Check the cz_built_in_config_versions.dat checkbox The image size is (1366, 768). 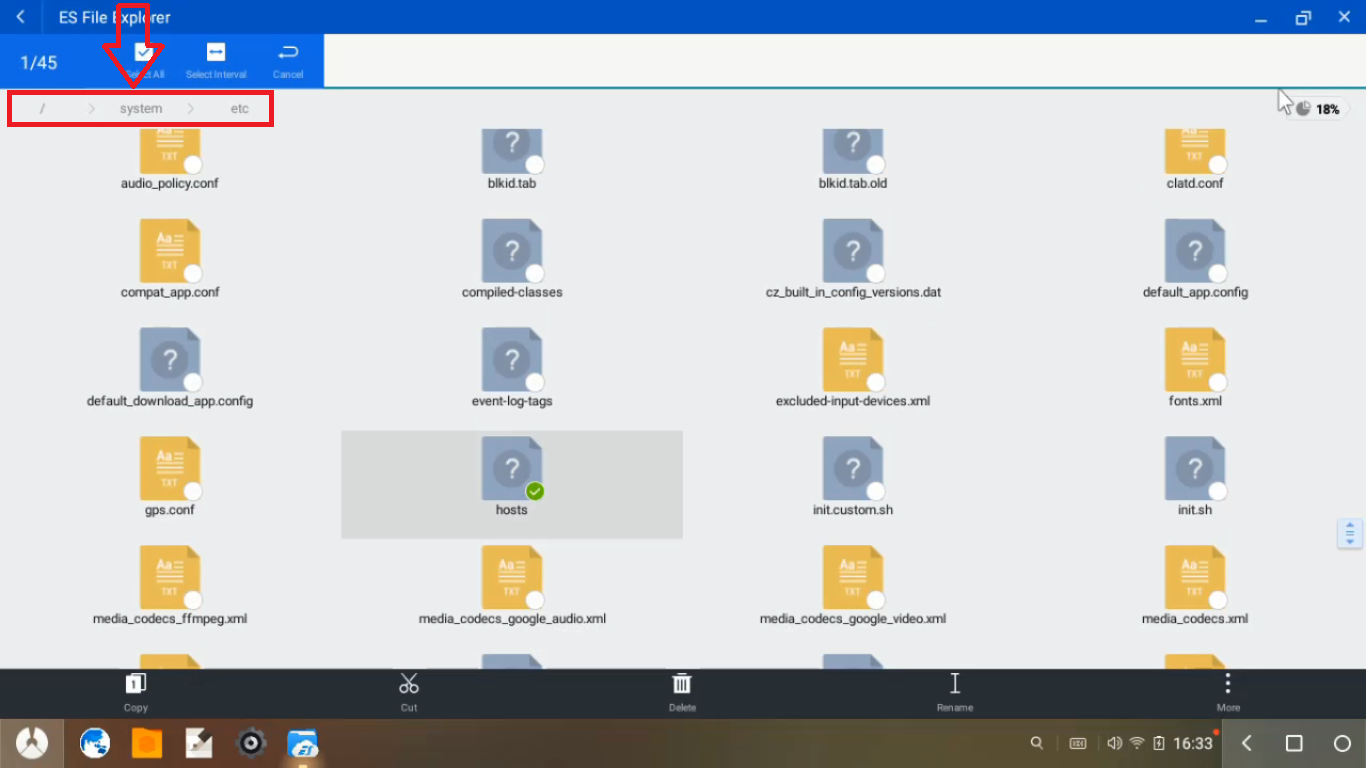(x=876, y=273)
